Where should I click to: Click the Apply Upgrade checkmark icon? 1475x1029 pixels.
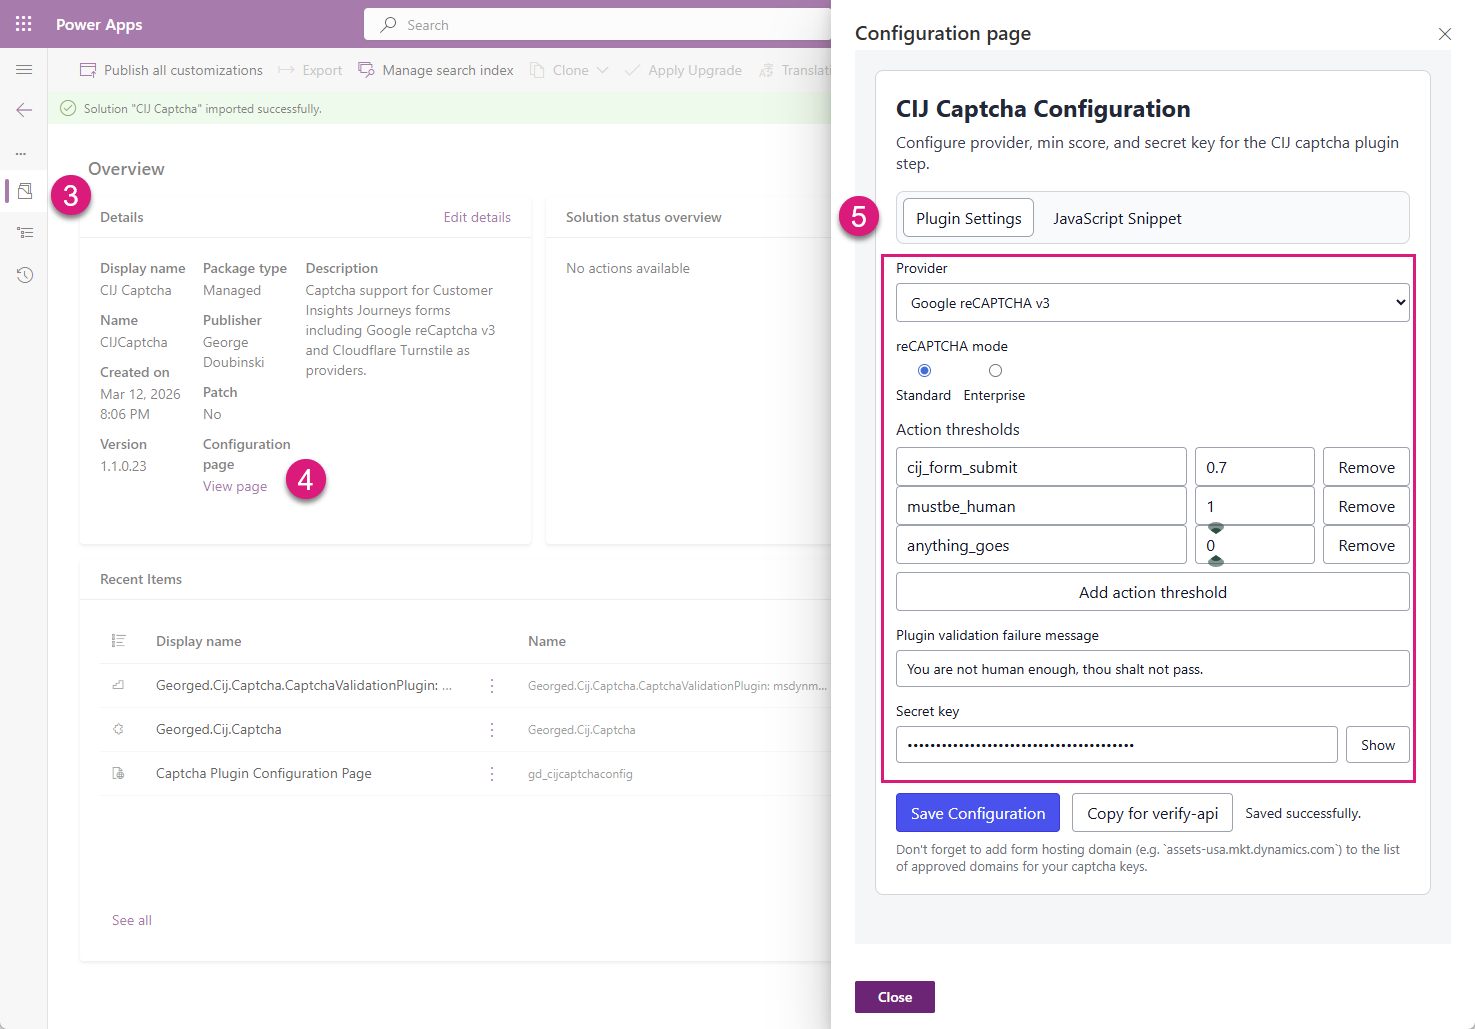click(x=632, y=70)
